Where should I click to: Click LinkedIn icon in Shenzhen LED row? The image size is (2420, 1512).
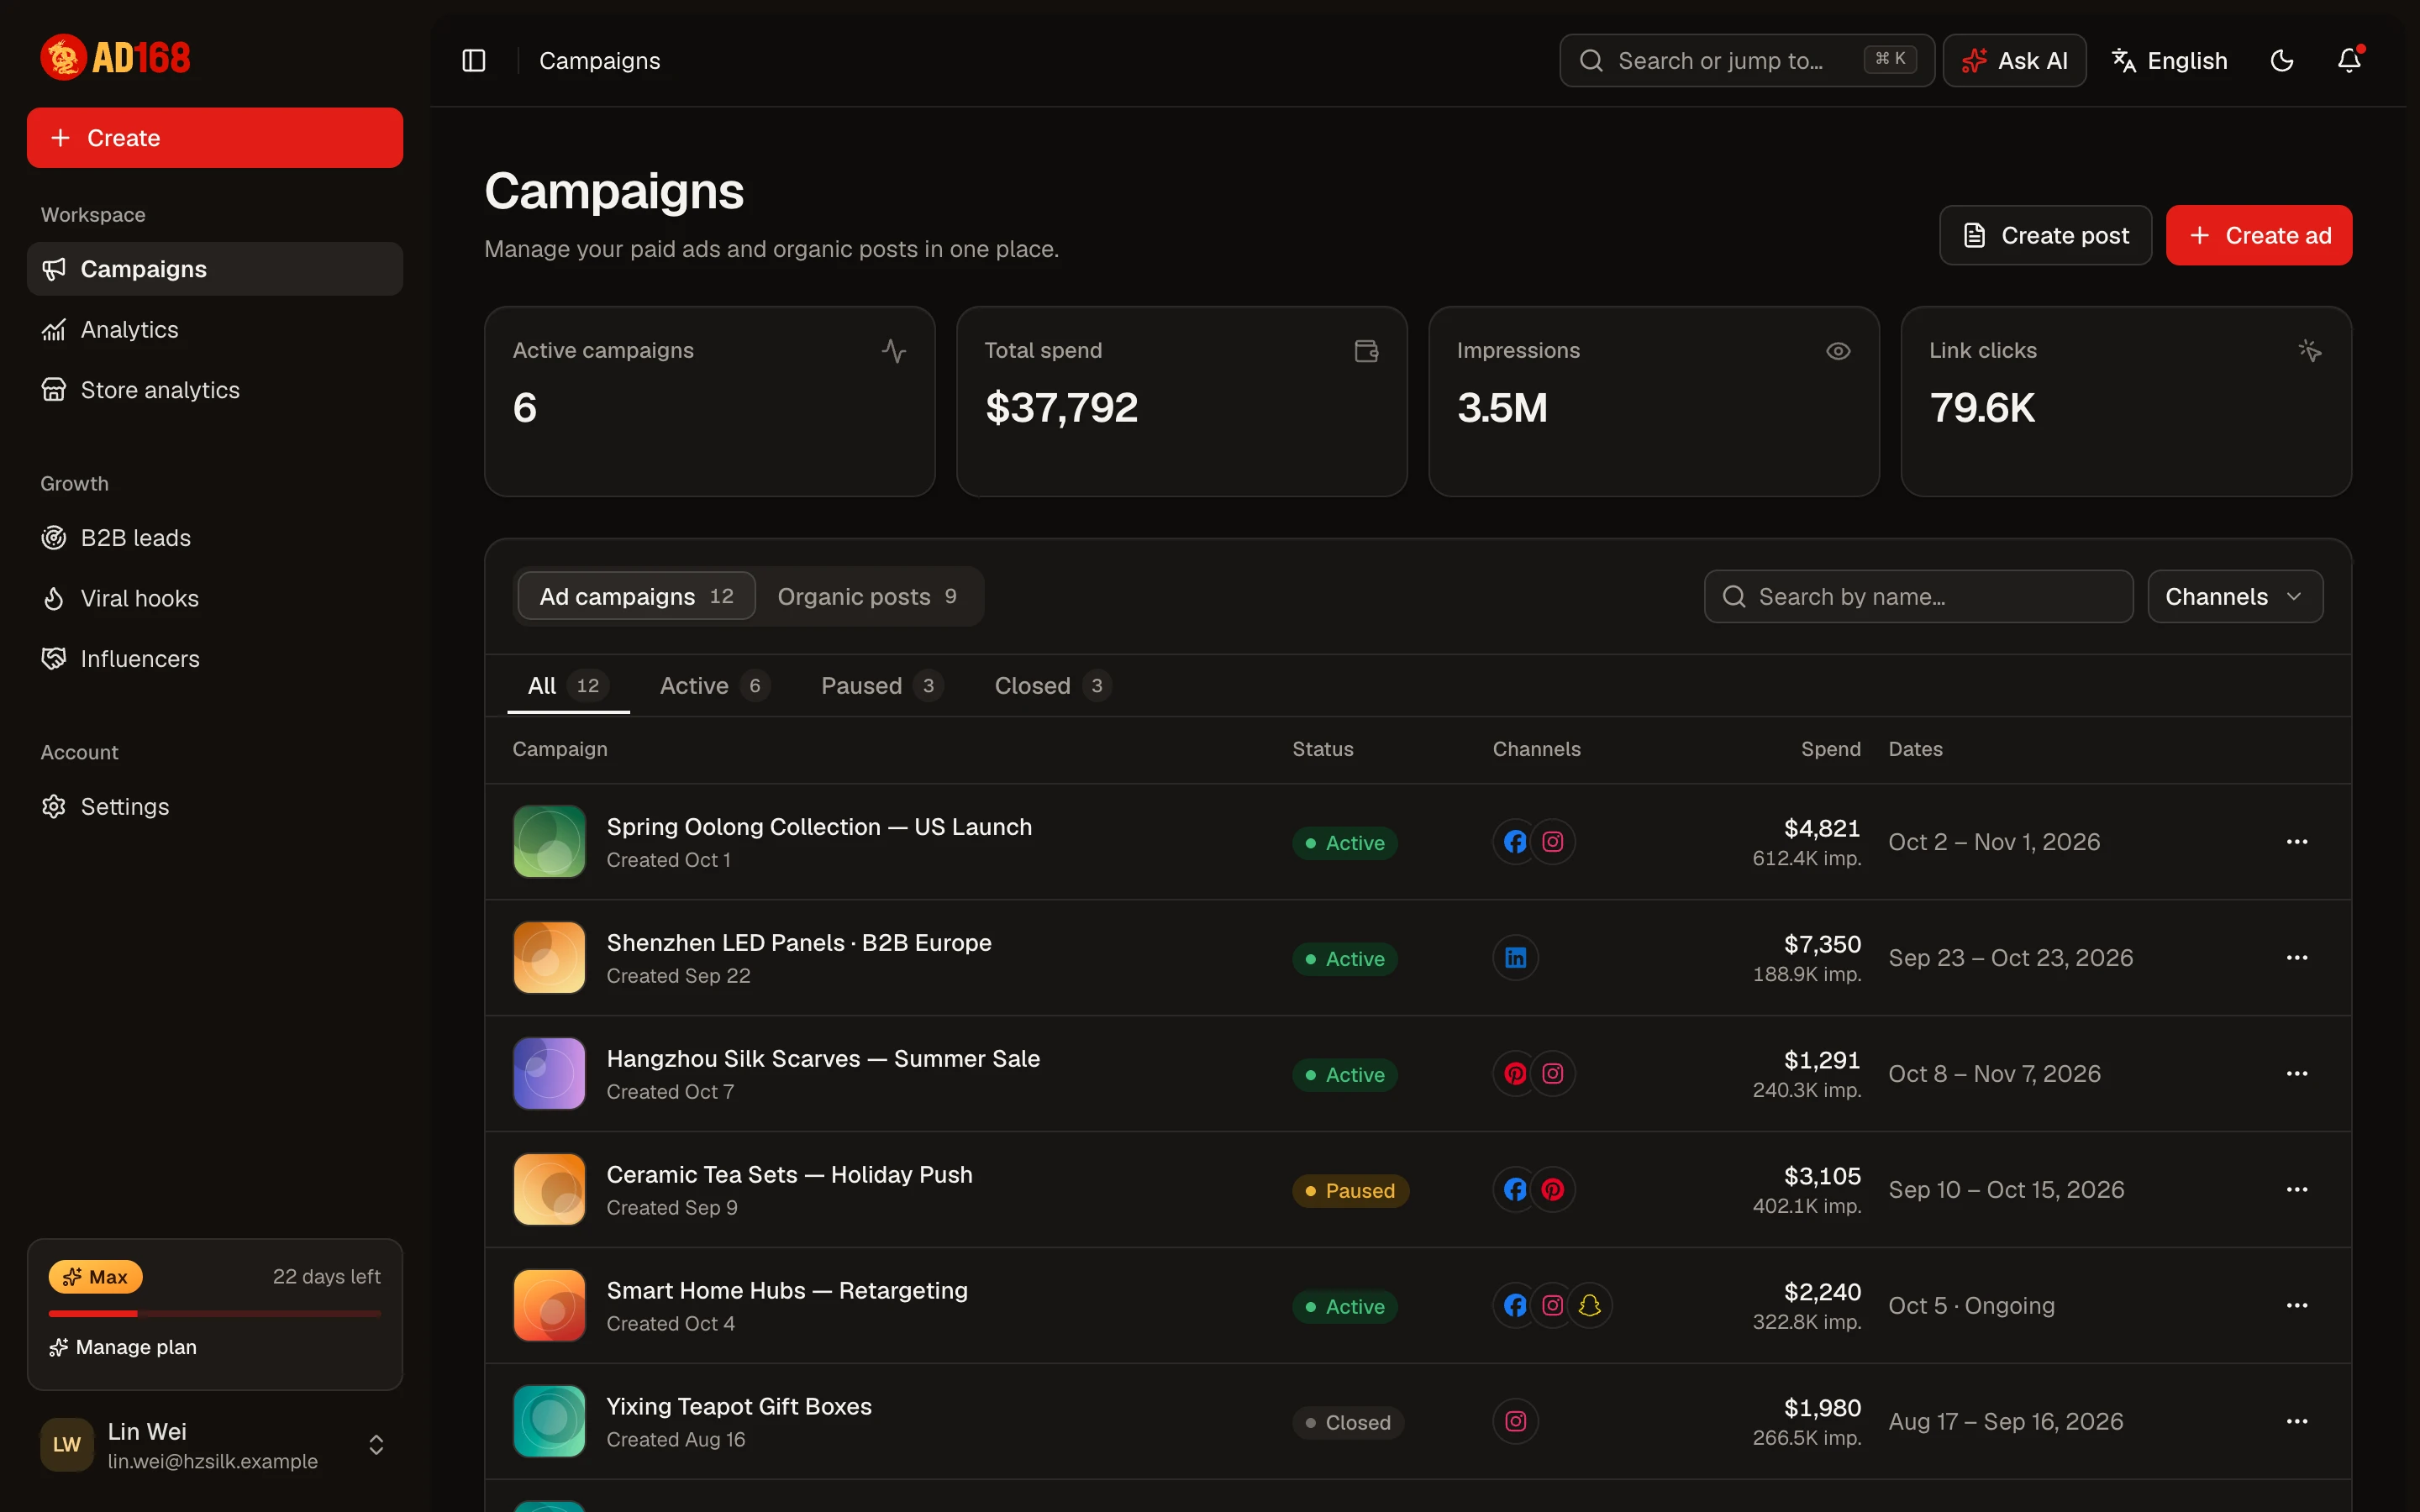1516,958
